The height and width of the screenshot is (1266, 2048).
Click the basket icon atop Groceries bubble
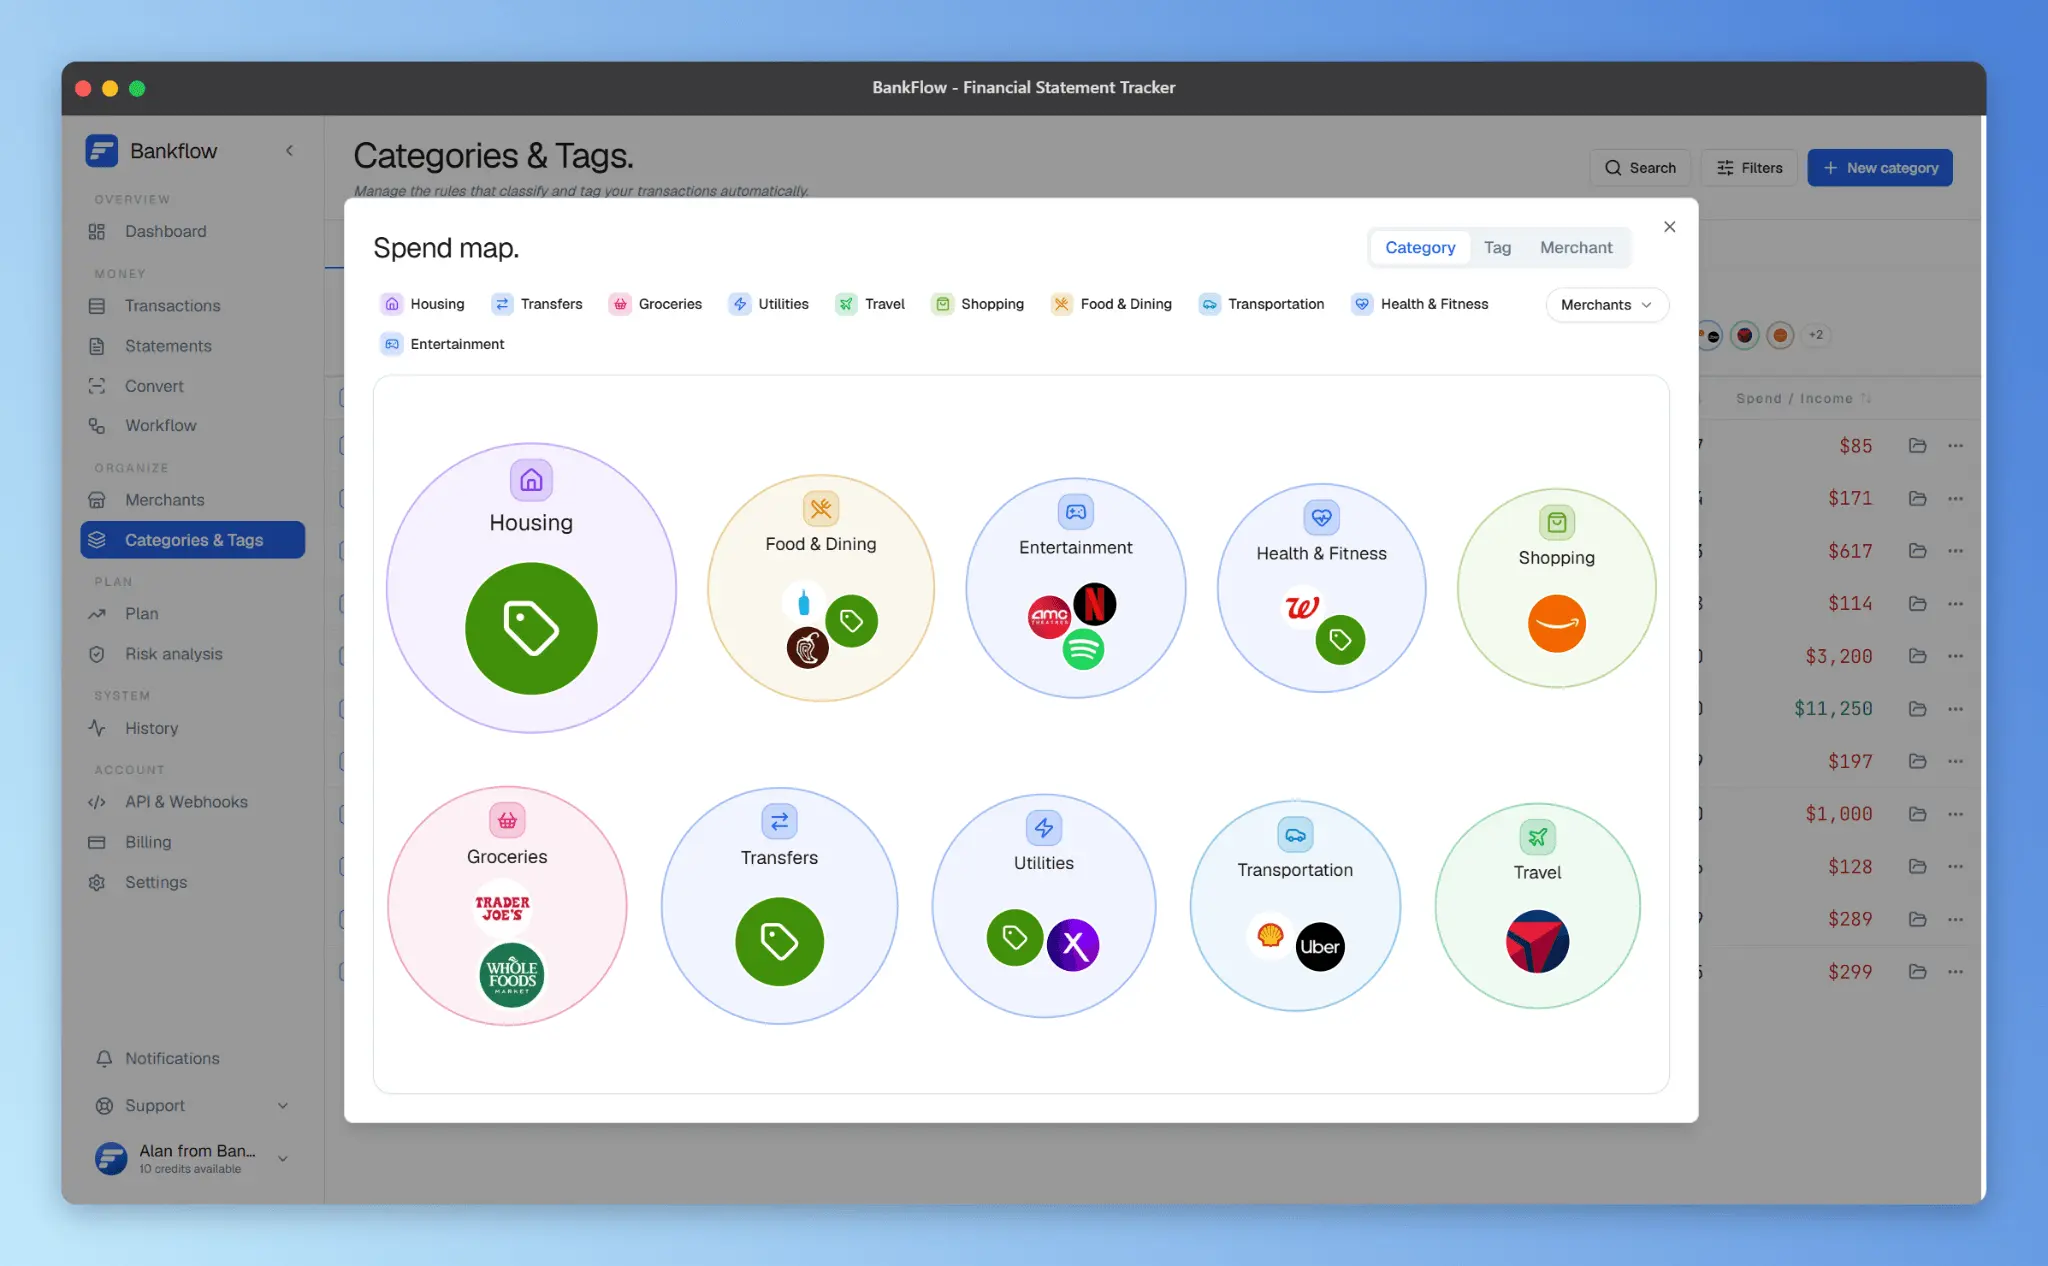pyautogui.click(x=507, y=820)
